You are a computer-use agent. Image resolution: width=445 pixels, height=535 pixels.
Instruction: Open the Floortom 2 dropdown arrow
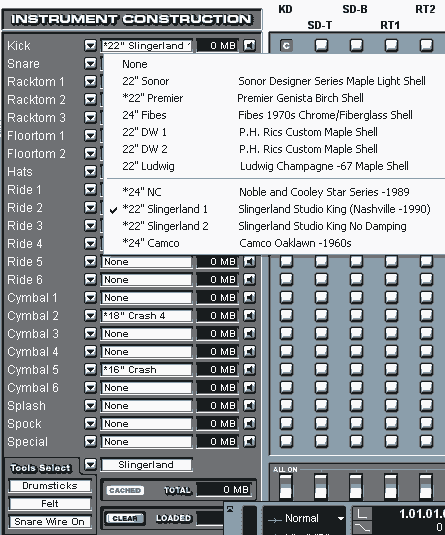coord(90,154)
